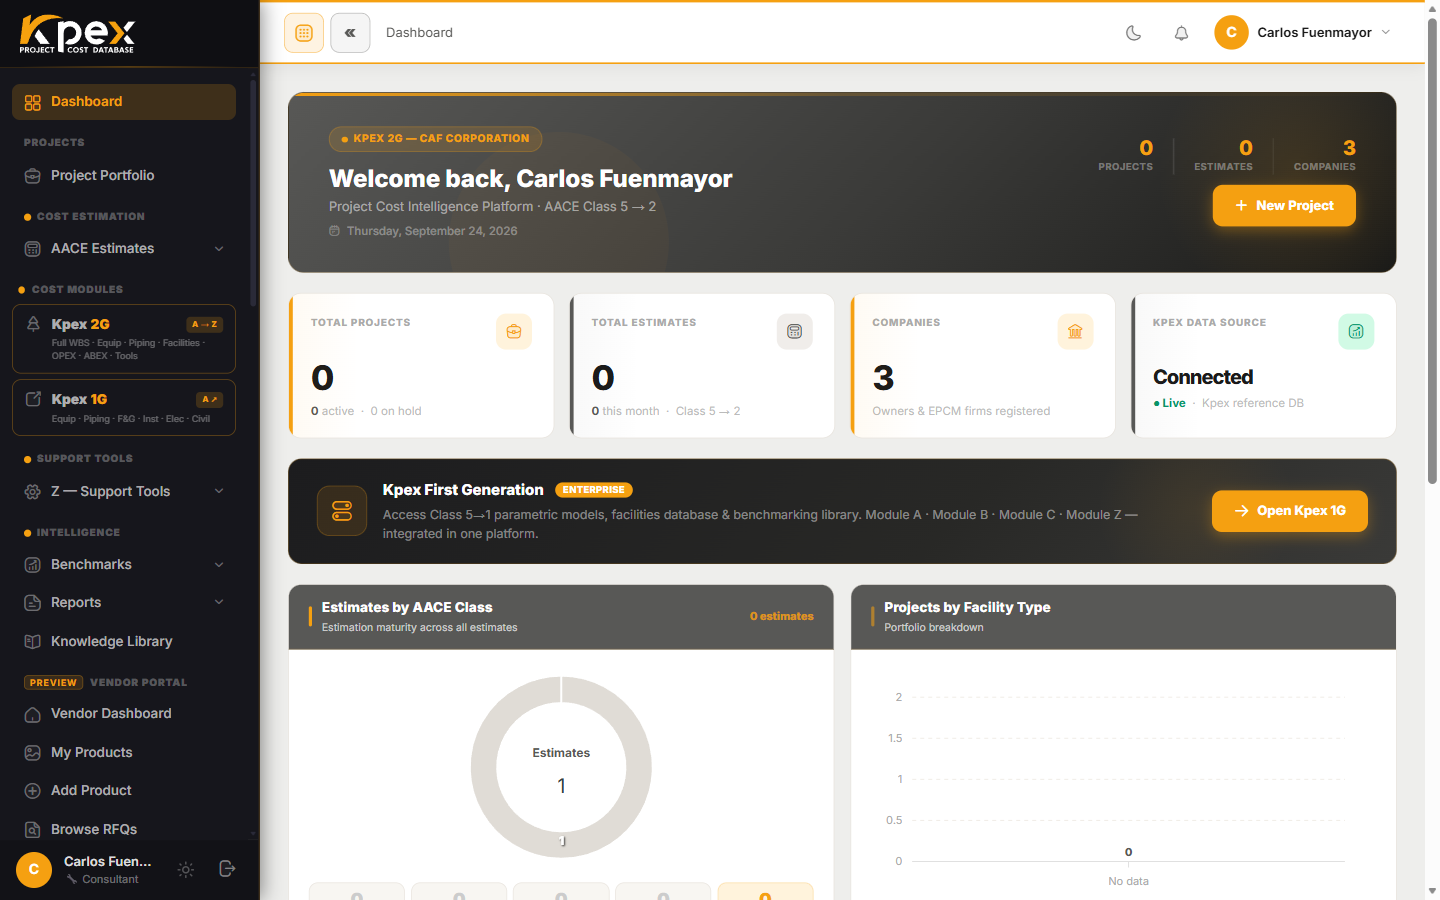The width and height of the screenshot is (1440, 900).
Task: Click the Kpex logo in sidebar
Action: [x=77, y=34]
